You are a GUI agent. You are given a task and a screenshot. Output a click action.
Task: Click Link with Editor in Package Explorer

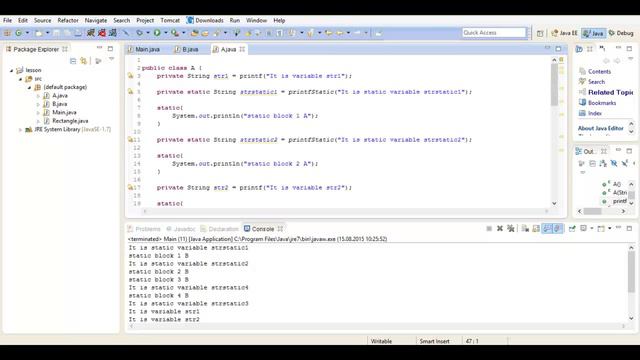[x=84, y=61]
